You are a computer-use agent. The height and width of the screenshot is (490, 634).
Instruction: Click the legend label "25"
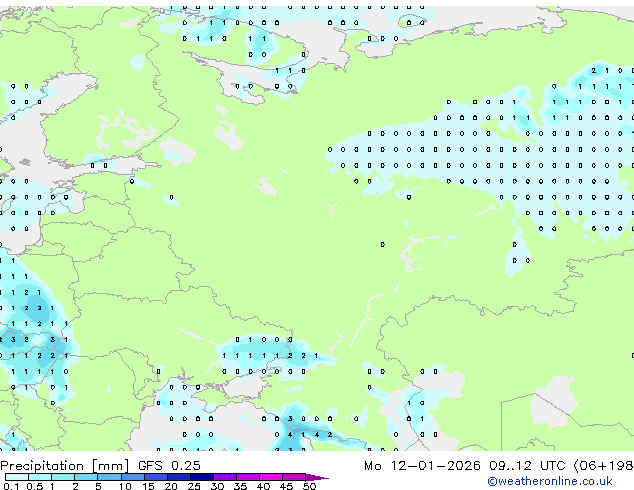(x=194, y=486)
